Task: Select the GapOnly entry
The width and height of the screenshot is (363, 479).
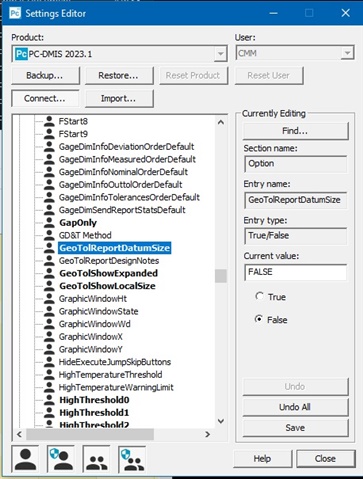Action: click(78, 223)
